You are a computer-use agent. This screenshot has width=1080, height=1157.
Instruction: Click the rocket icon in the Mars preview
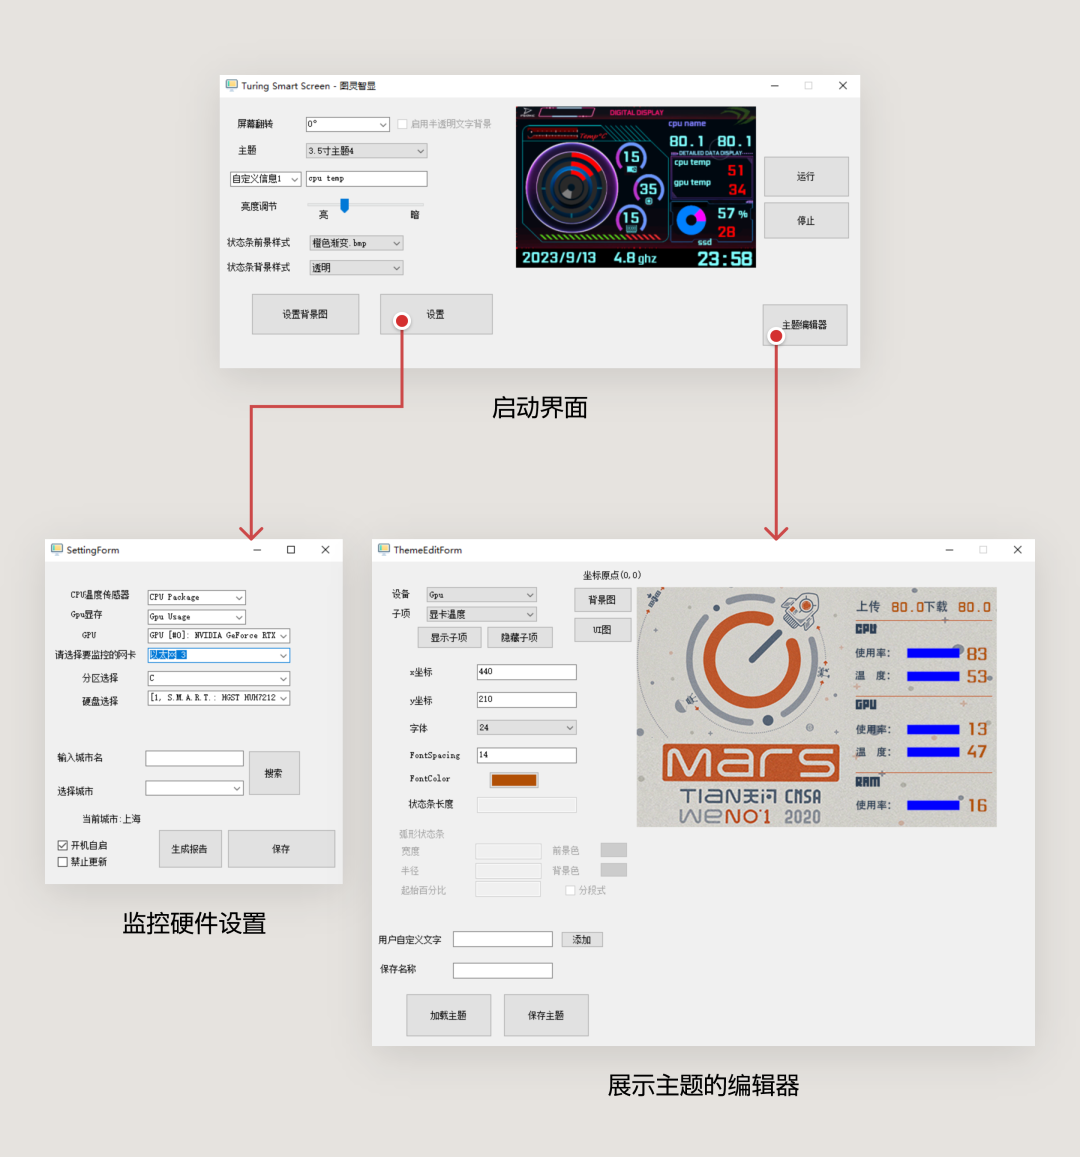pyautogui.click(x=801, y=609)
